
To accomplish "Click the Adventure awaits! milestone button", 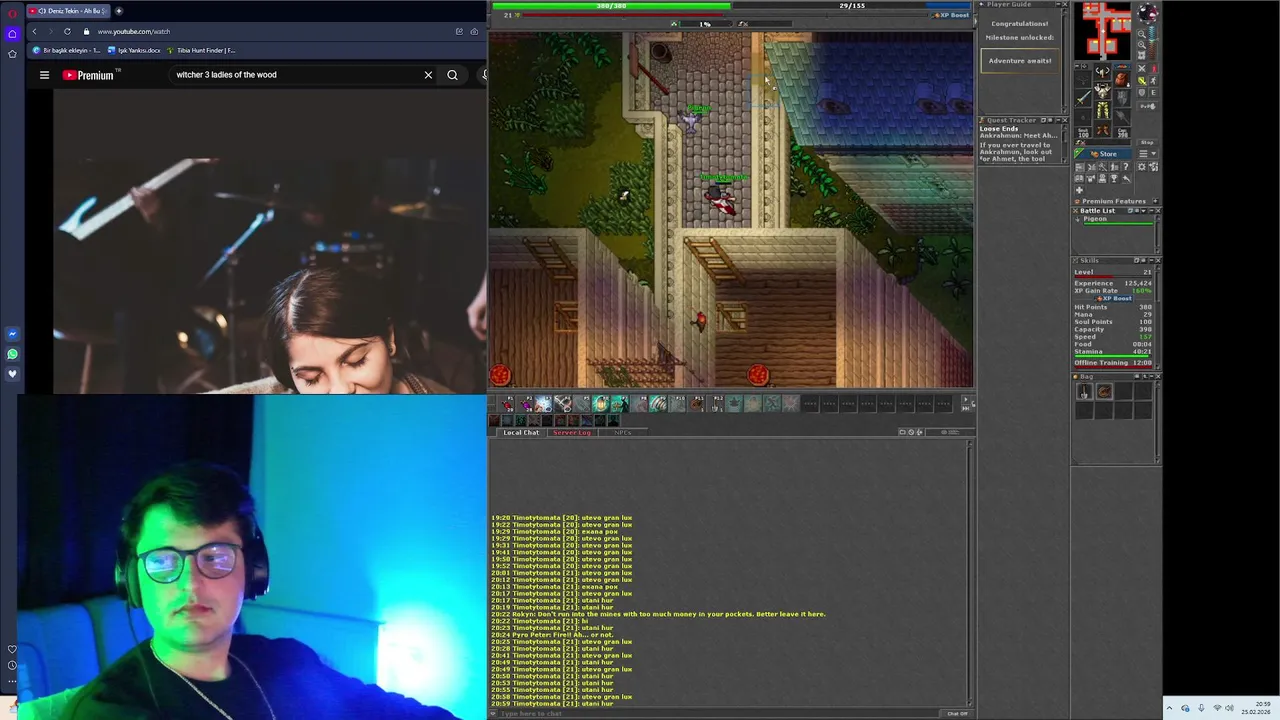I will coord(1020,61).
